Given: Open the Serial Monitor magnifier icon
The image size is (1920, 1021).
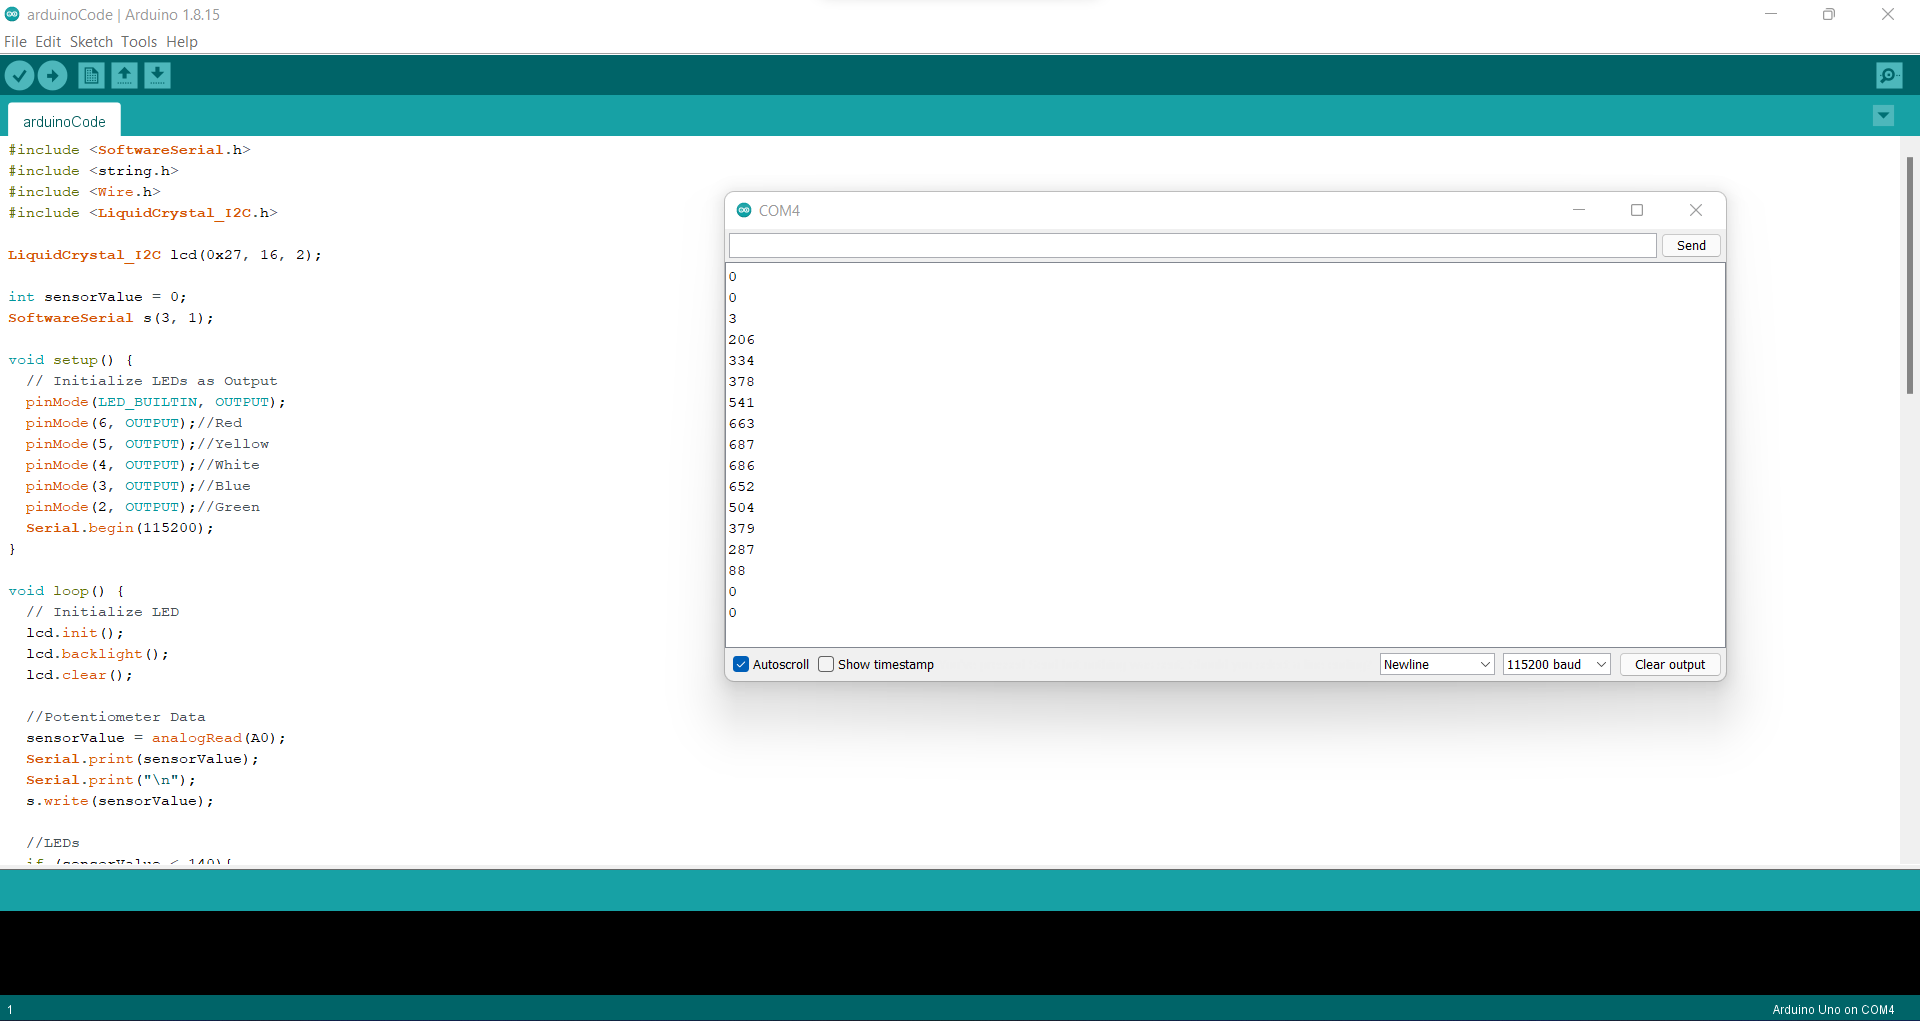Looking at the screenshot, I should (x=1889, y=75).
